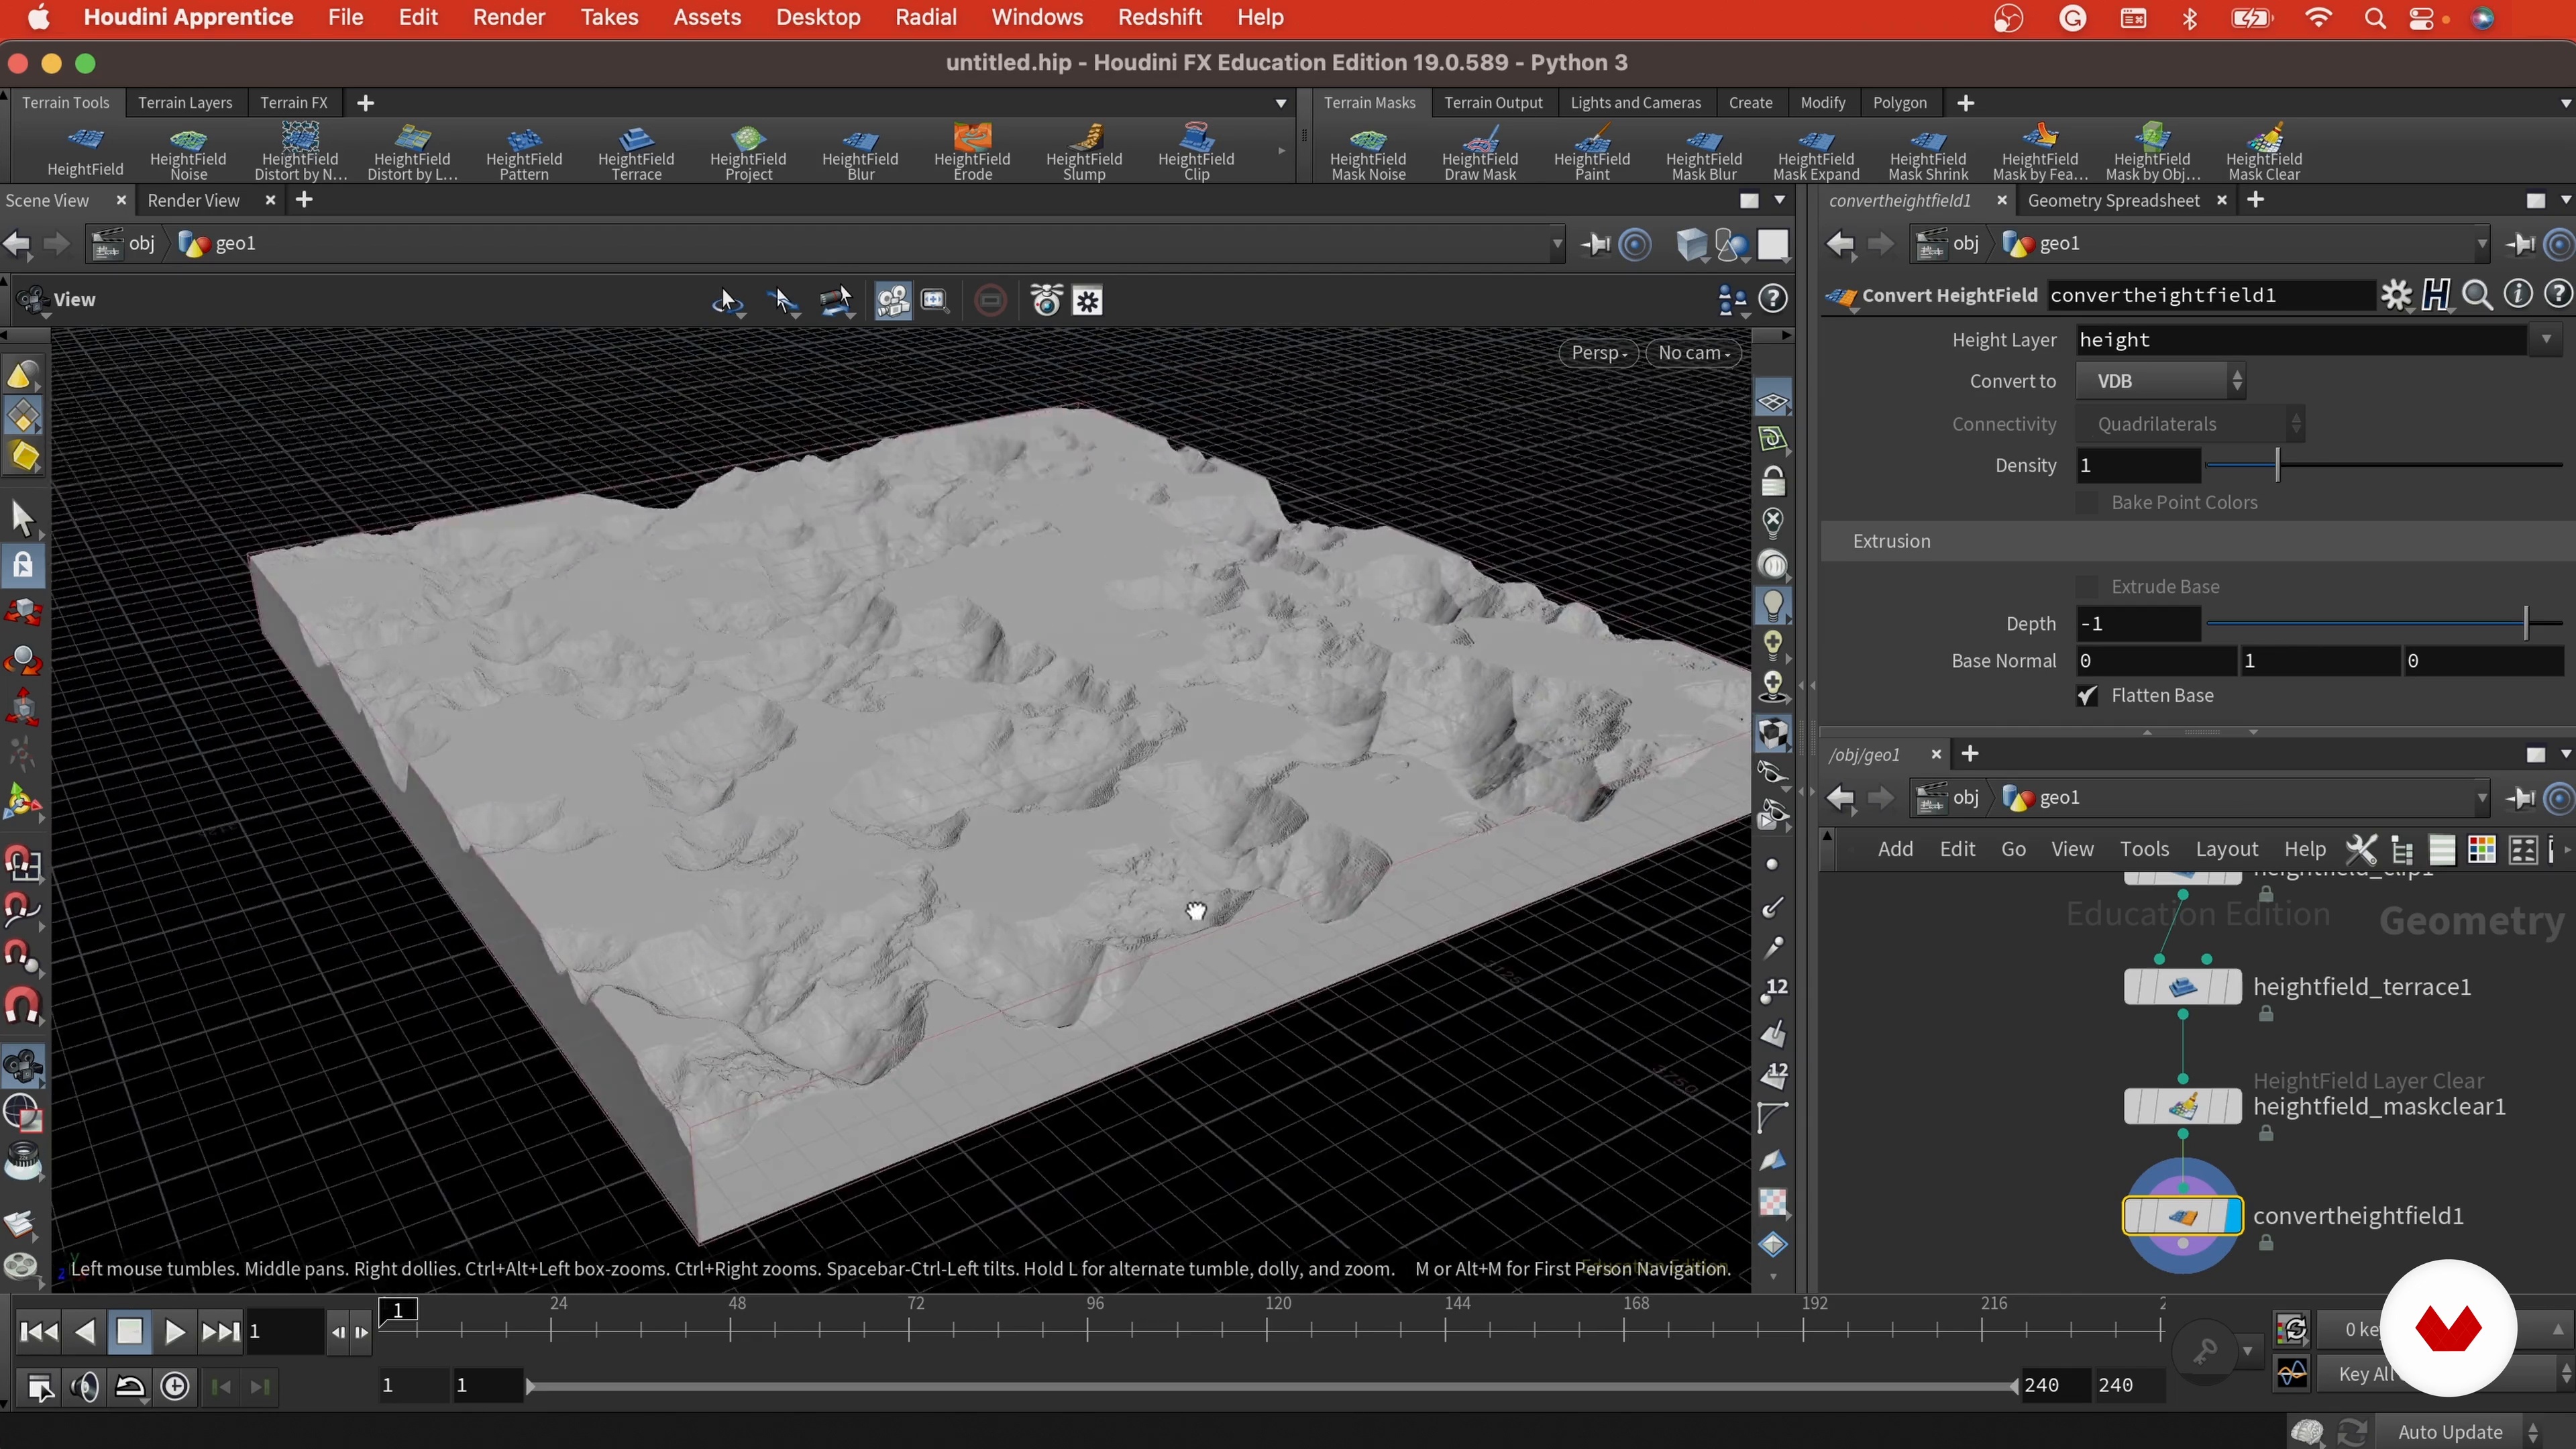Toggle the audio speaker button in playbar

(x=86, y=1386)
